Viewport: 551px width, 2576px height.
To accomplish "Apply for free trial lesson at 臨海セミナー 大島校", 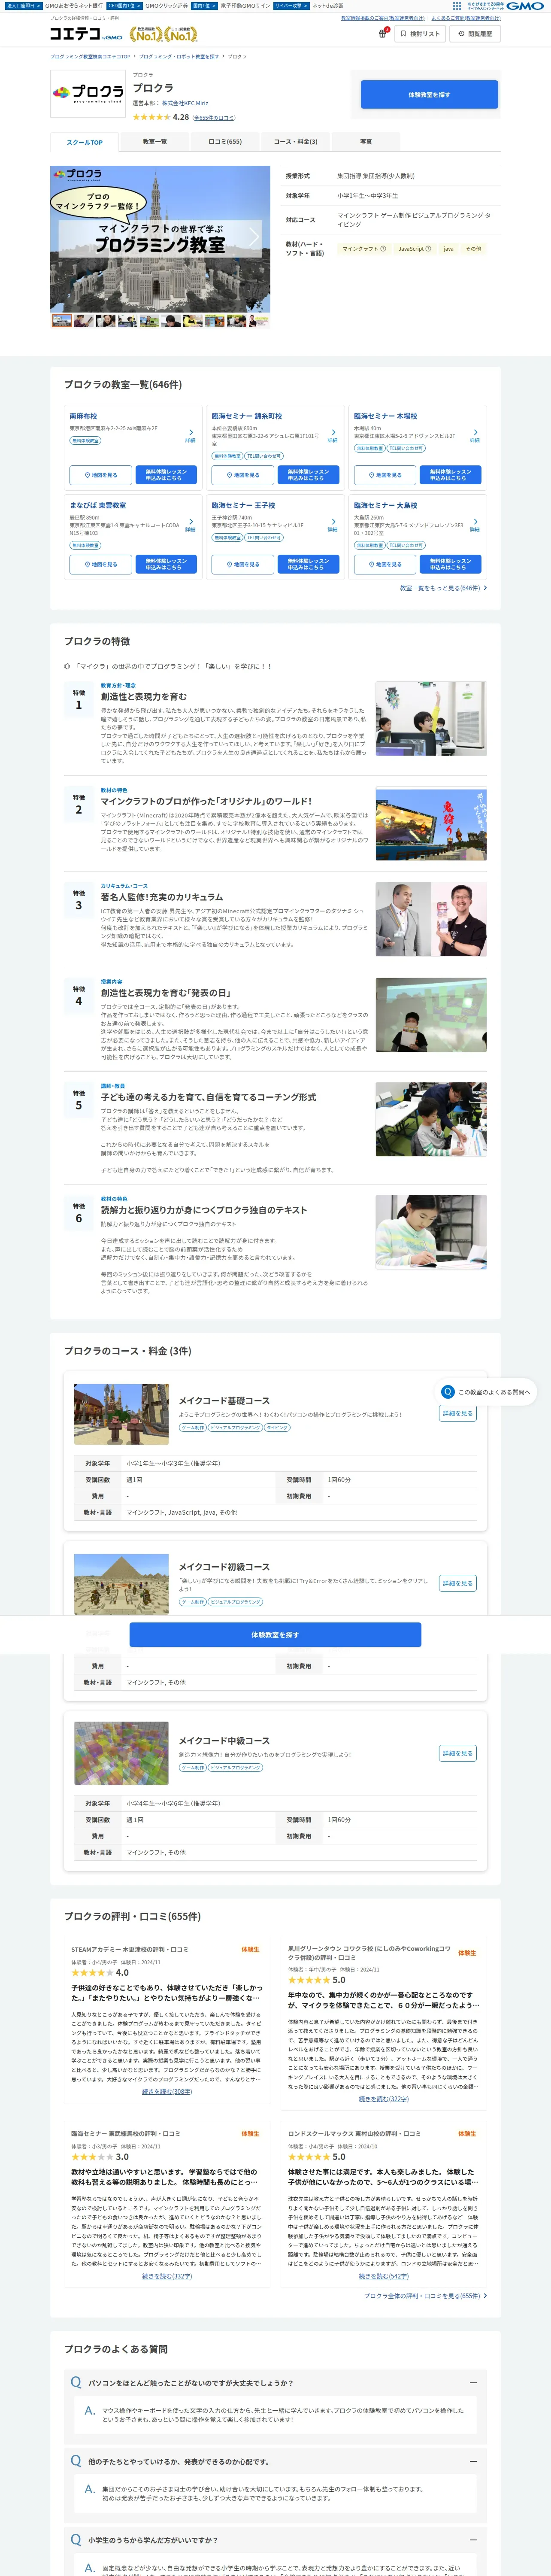I will pyautogui.click(x=450, y=565).
